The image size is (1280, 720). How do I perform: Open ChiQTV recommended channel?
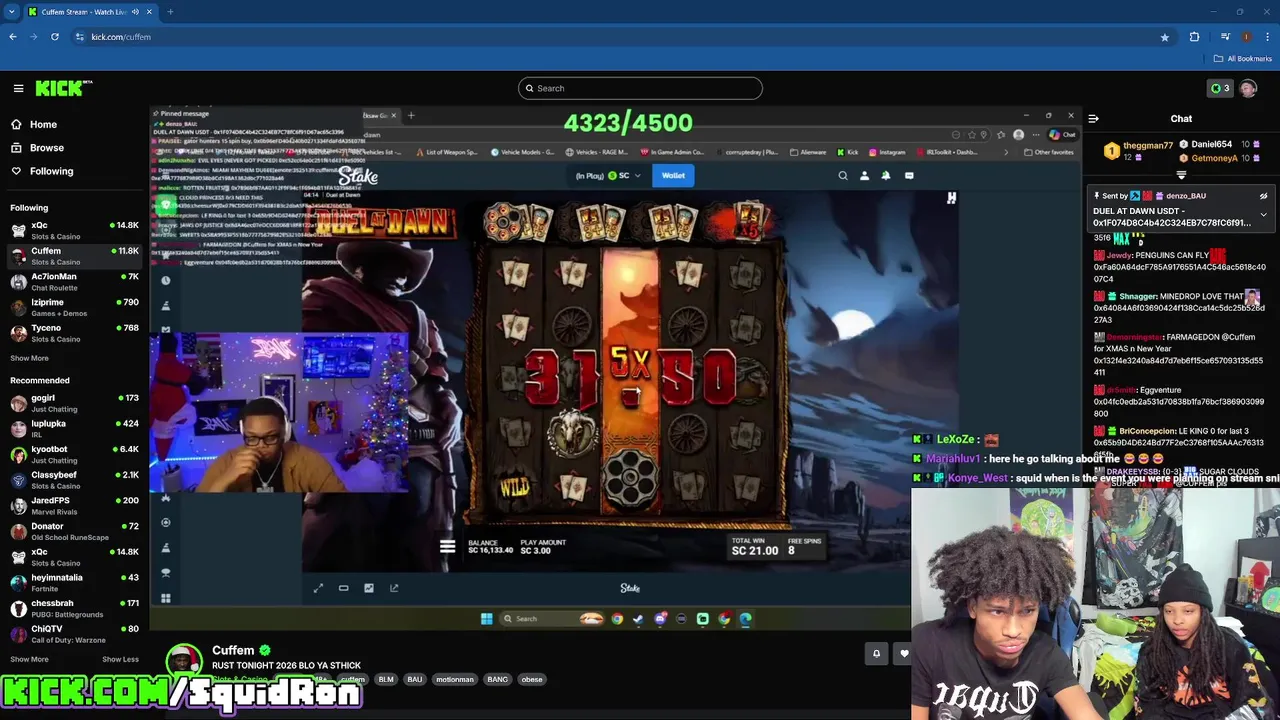click(x=75, y=634)
